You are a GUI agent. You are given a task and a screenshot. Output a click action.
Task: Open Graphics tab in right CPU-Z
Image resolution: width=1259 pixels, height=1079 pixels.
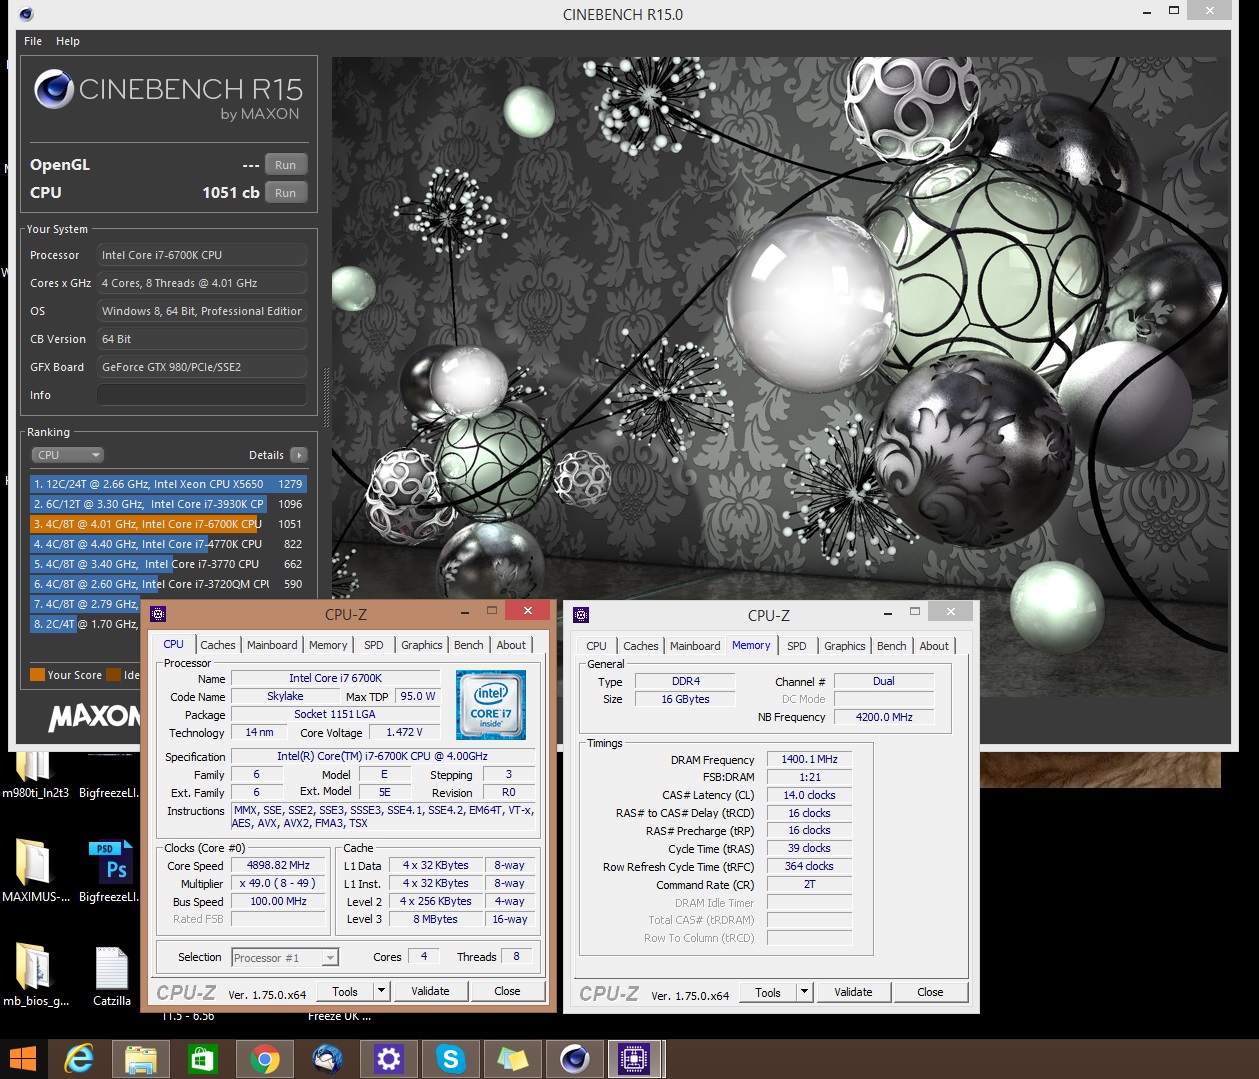click(x=845, y=646)
